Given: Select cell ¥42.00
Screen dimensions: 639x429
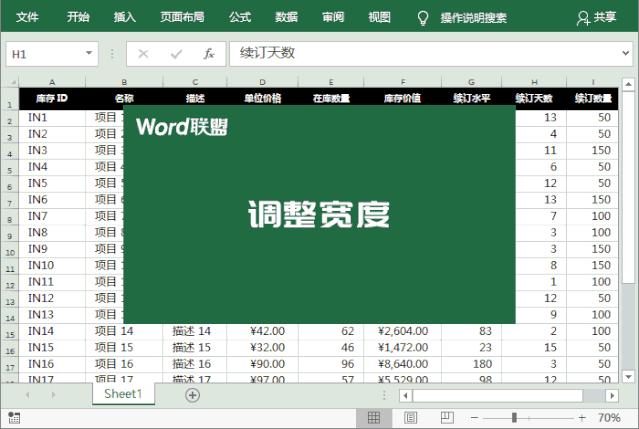Looking at the screenshot, I should (262, 331).
